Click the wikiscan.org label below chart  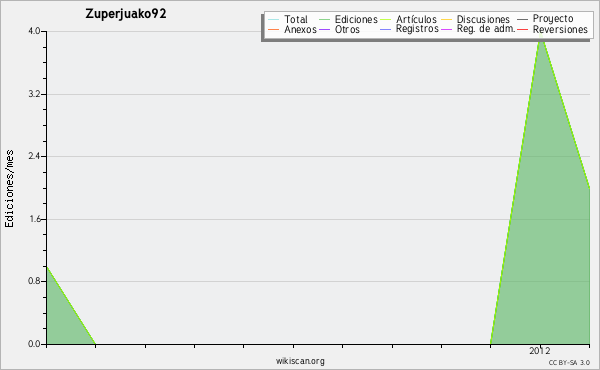[x=300, y=361]
